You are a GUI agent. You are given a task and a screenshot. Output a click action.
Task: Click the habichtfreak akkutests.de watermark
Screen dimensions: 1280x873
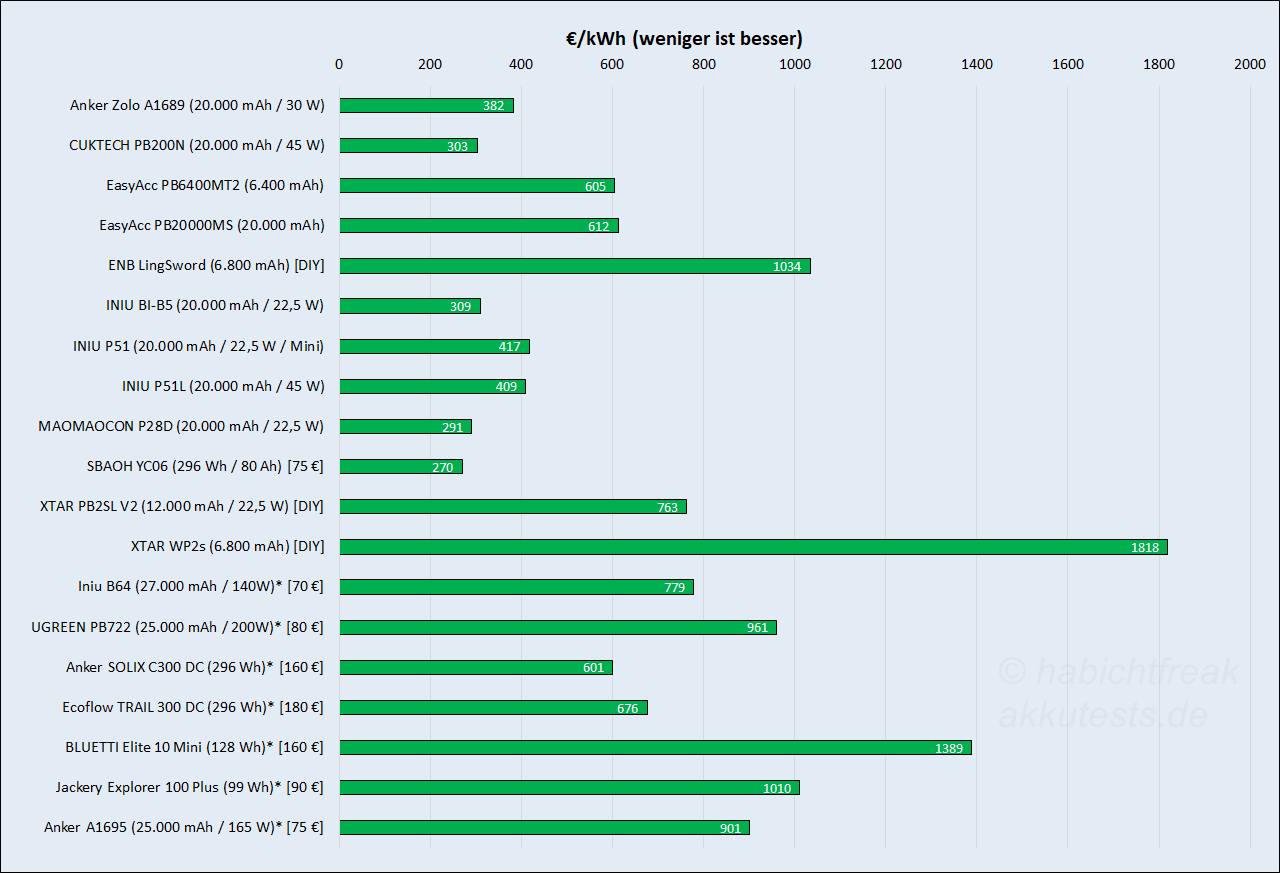pos(1117,693)
